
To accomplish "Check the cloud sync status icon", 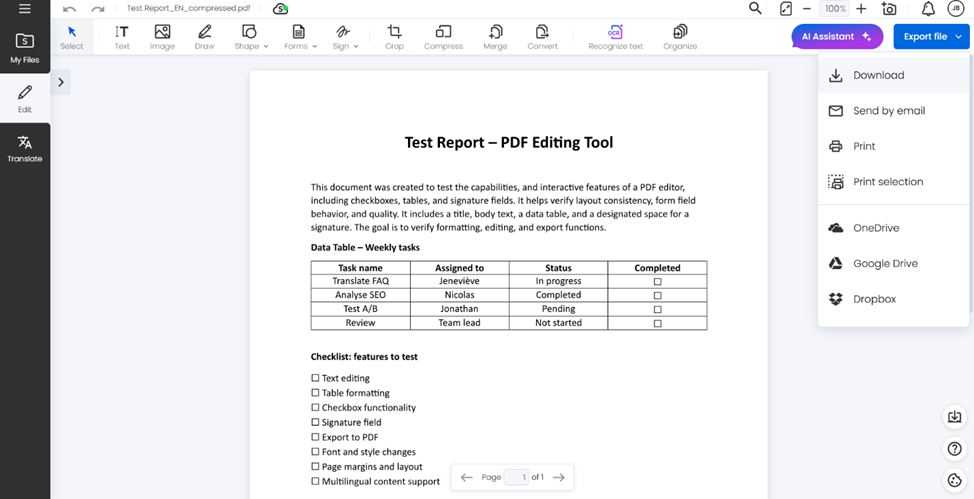I will pyautogui.click(x=280, y=9).
